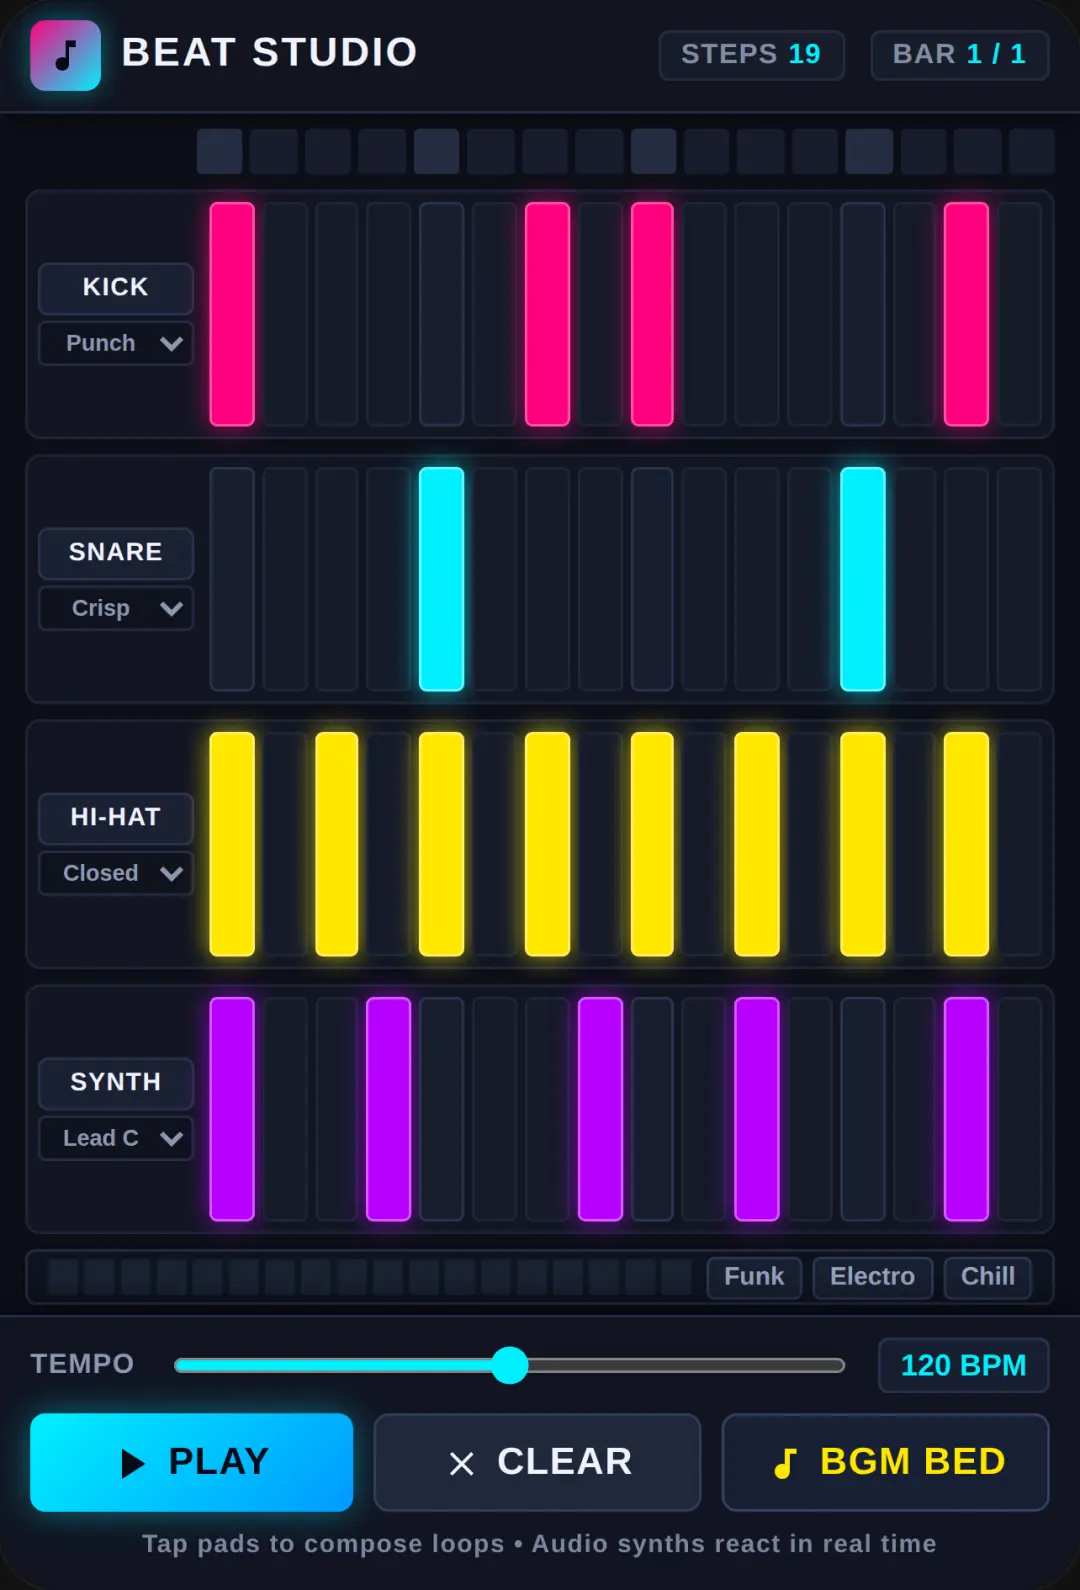Enable the Snare pad on step 1
The image size is (1080, 1590).
(232, 579)
